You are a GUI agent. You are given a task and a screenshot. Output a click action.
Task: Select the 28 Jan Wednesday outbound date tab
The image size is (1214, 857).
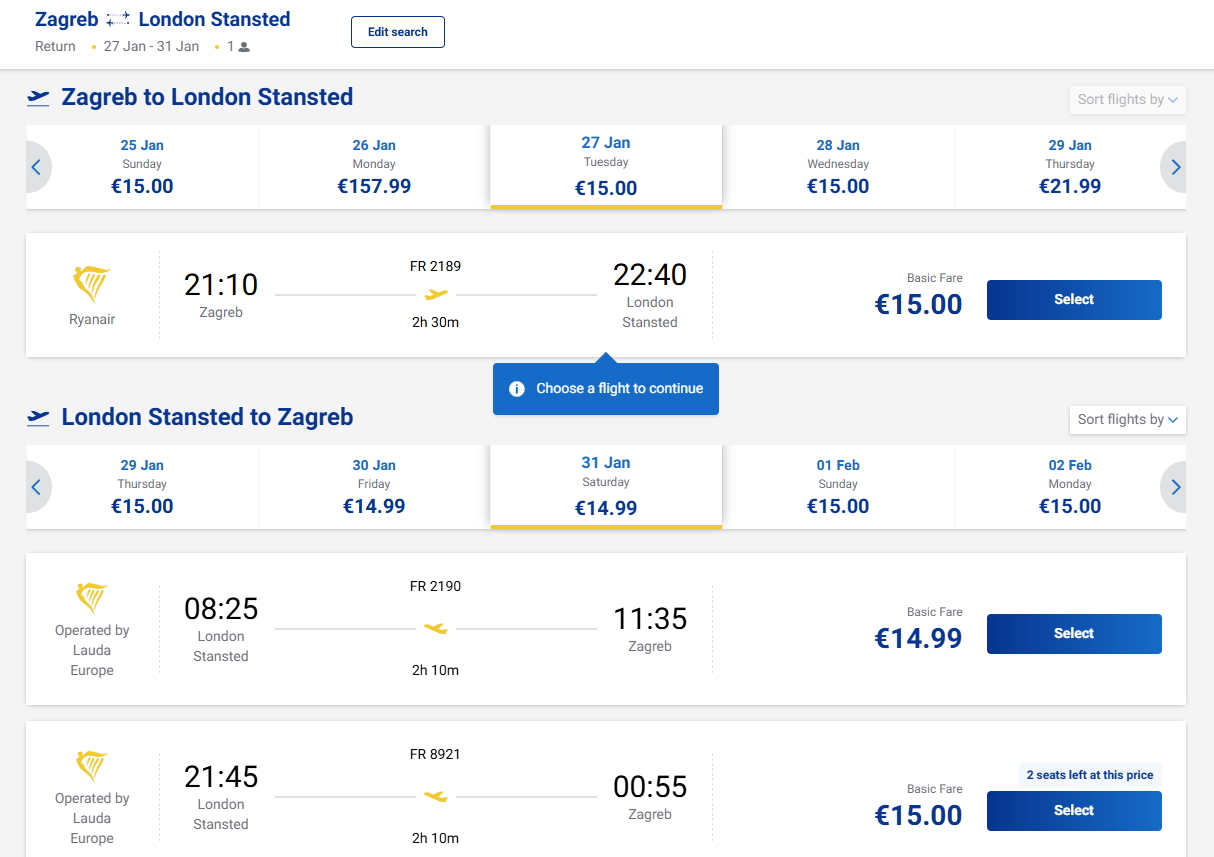pyautogui.click(x=838, y=167)
